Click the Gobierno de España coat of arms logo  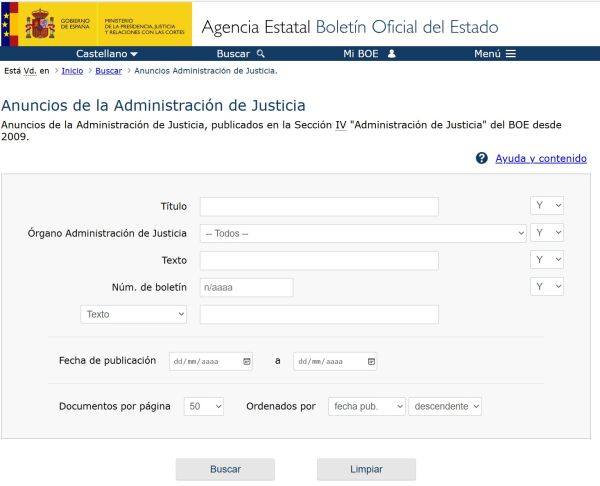click(40, 24)
